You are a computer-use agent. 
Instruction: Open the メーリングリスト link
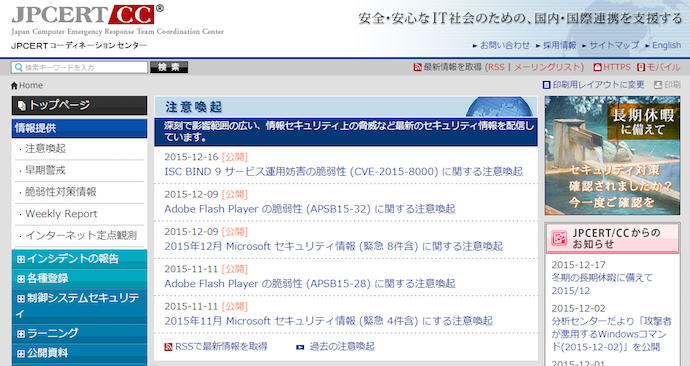pyautogui.click(x=547, y=67)
